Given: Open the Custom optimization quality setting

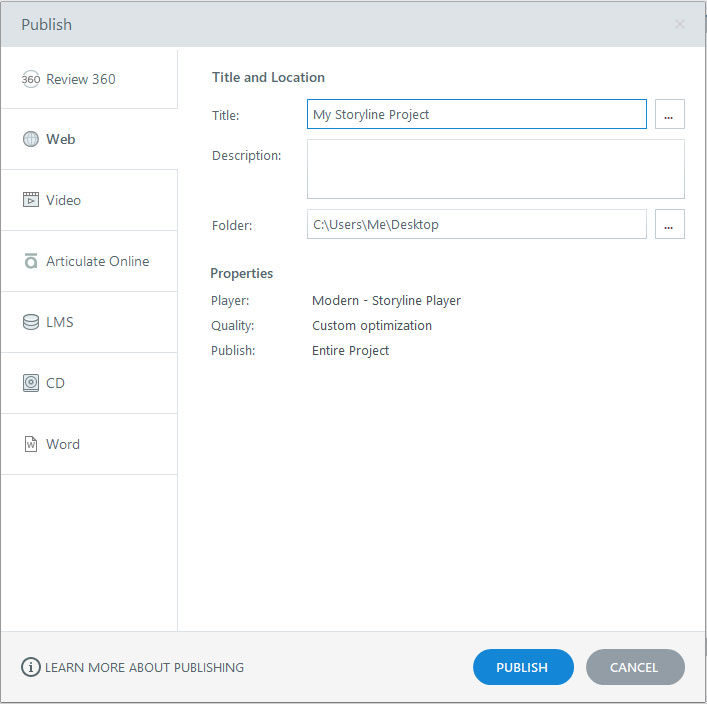Looking at the screenshot, I should tap(372, 325).
